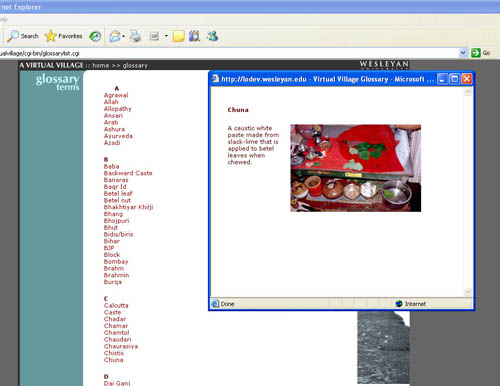Open the Chuna glossary term in list
Screen dimensions: 500x386
coord(113,360)
